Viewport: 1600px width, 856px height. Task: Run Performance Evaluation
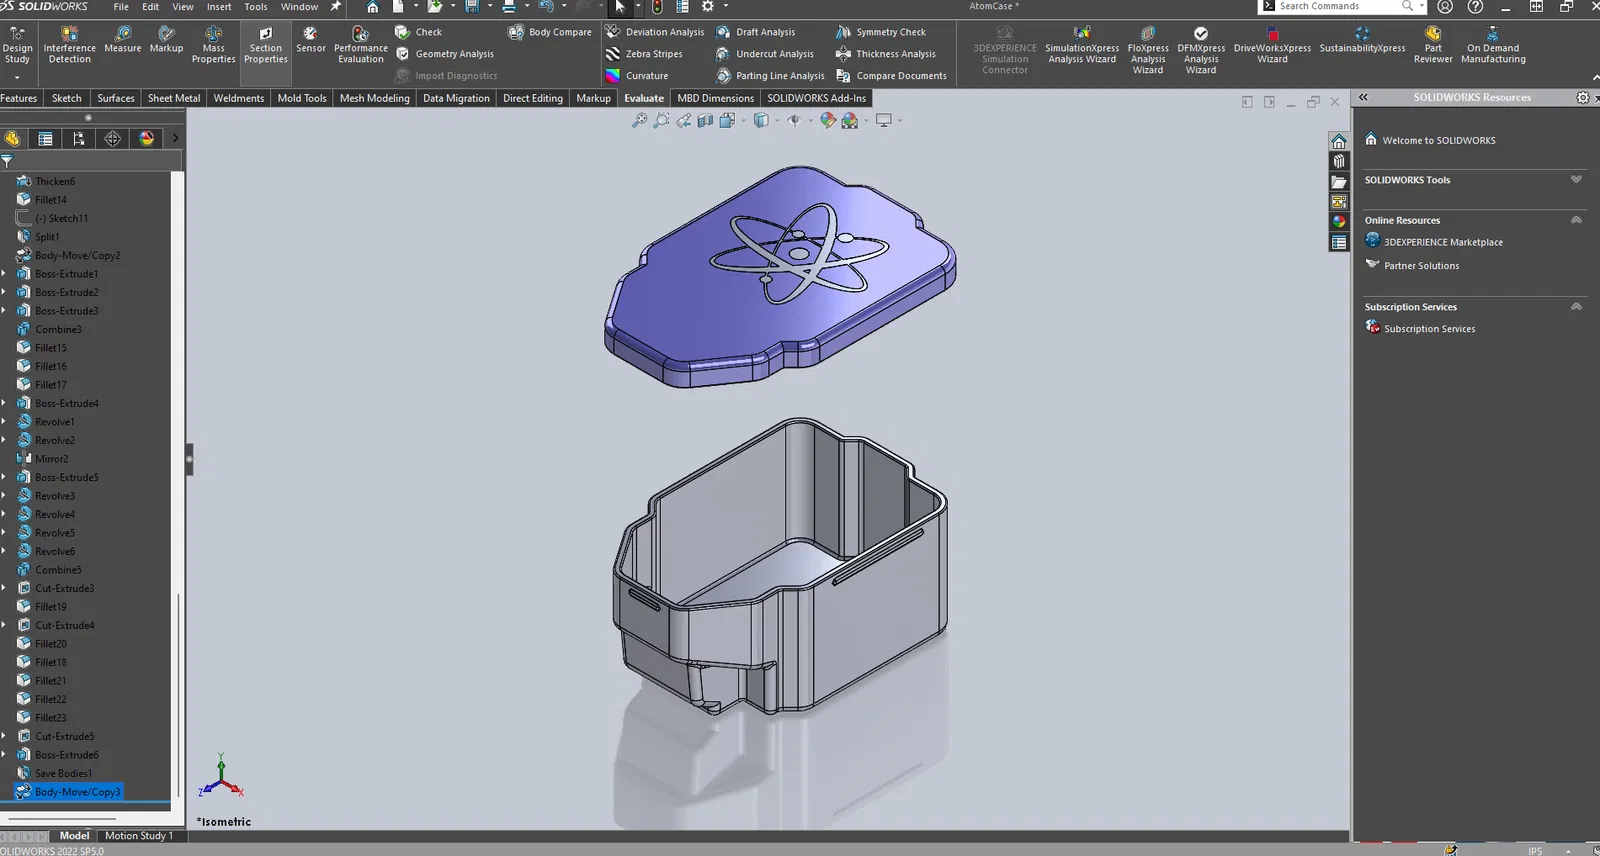361,45
